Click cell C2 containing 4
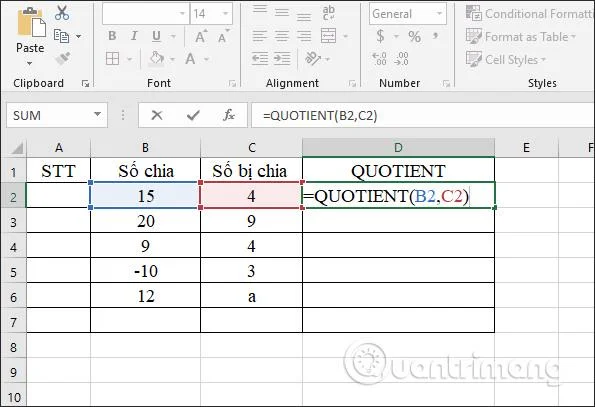Image resolution: width=595 pixels, height=407 pixels. coord(251,196)
